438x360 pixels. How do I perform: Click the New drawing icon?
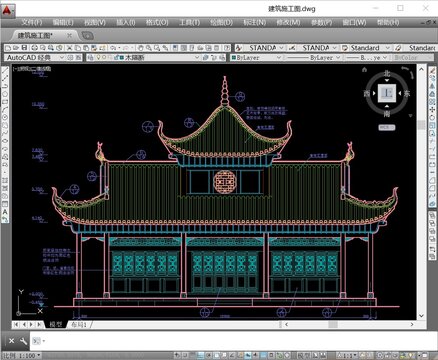[x=7, y=48]
